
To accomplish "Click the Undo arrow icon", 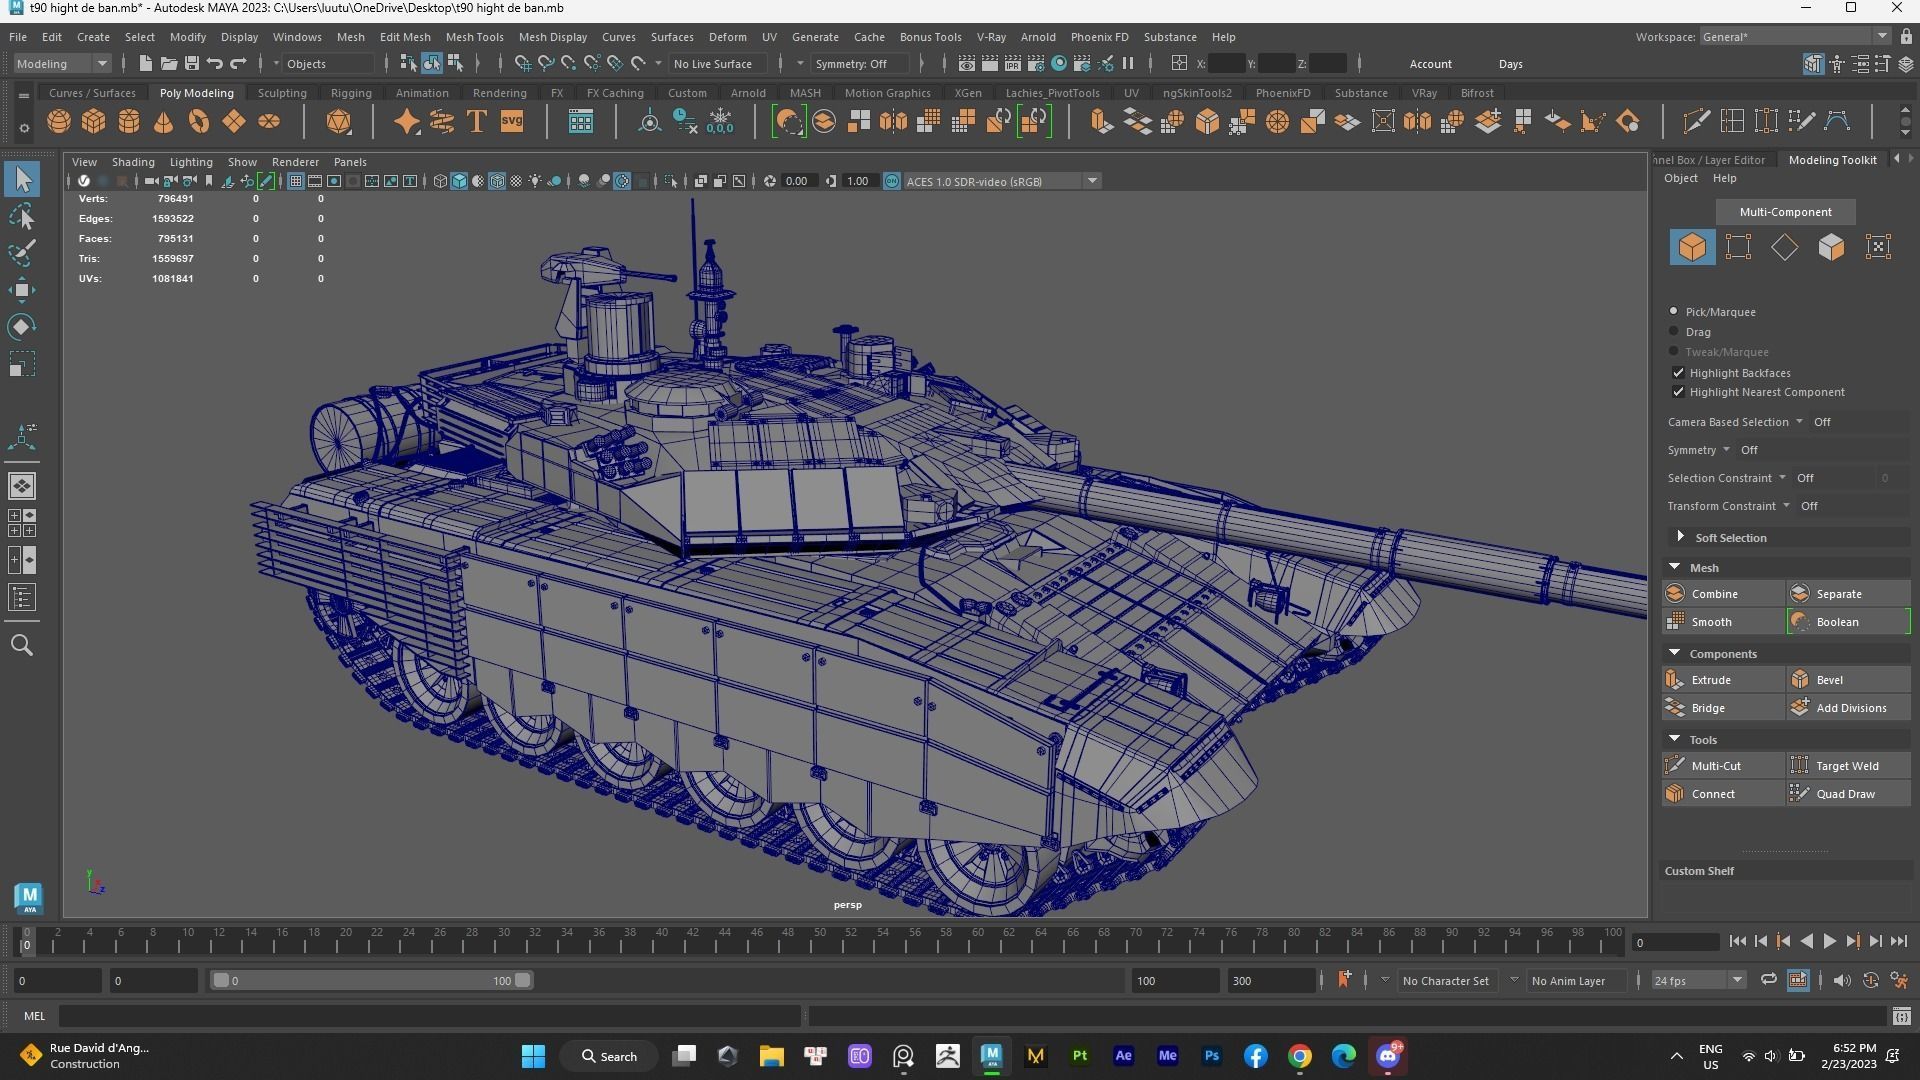I will [x=214, y=64].
